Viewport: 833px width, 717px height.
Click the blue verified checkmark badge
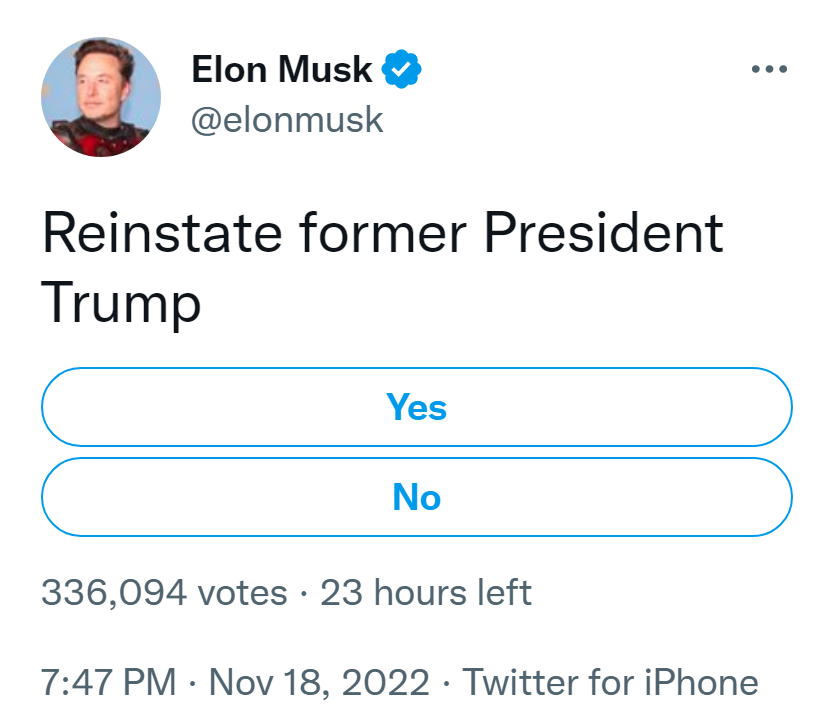pos(402,69)
